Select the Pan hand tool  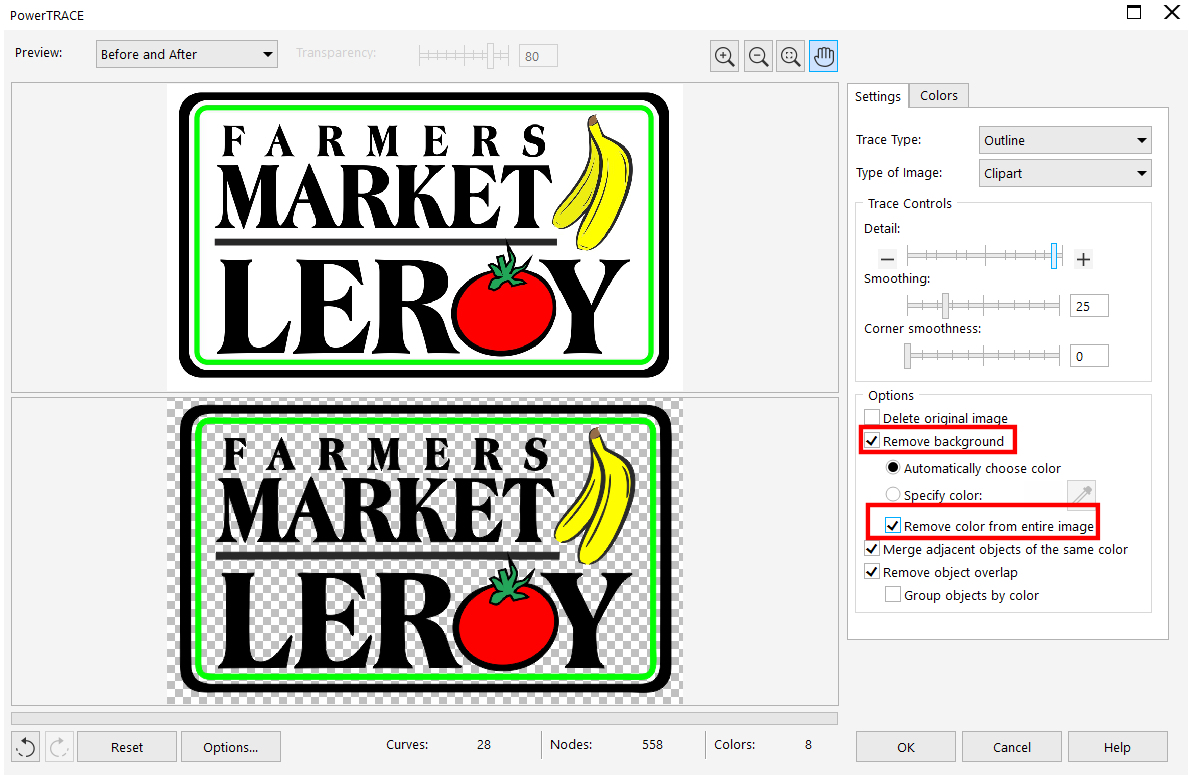point(823,56)
